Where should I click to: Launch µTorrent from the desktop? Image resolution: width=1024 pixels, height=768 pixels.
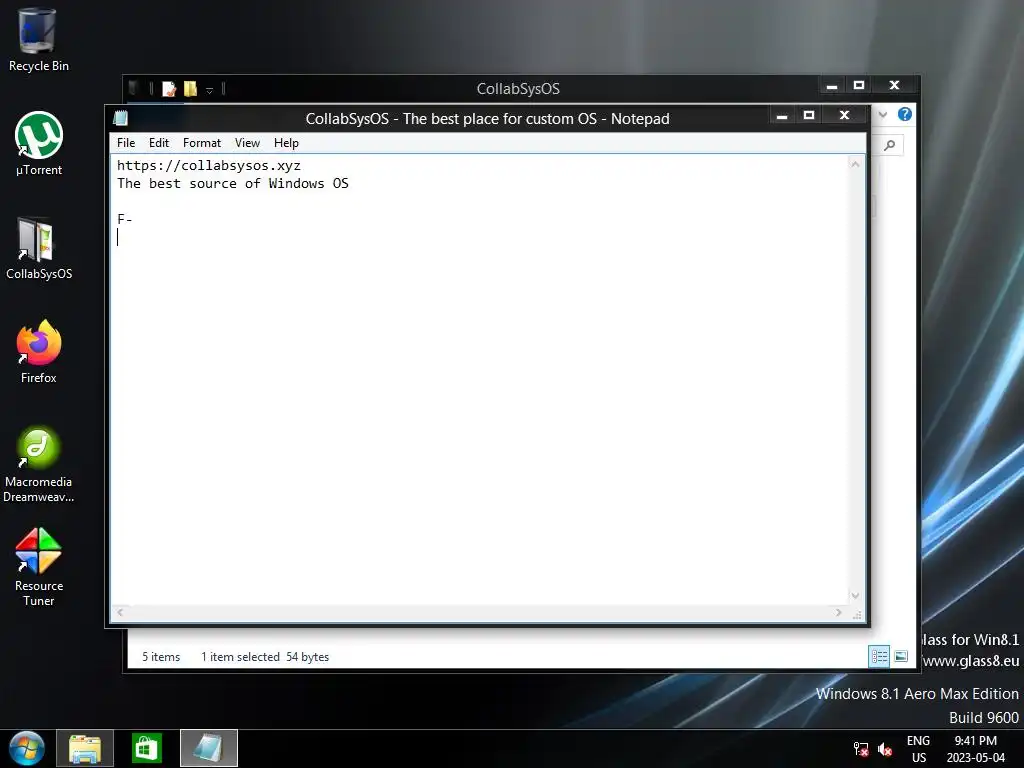pos(39,144)
